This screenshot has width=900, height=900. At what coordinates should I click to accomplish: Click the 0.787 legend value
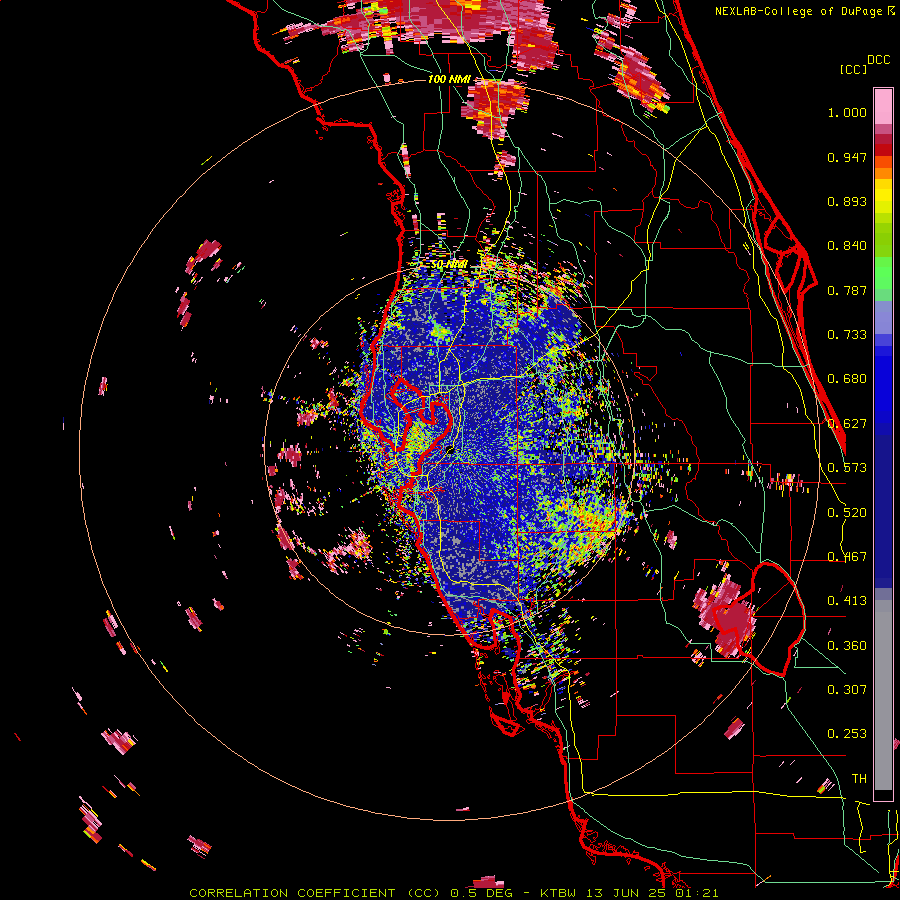pyautogui.click(x=847, y=290)
